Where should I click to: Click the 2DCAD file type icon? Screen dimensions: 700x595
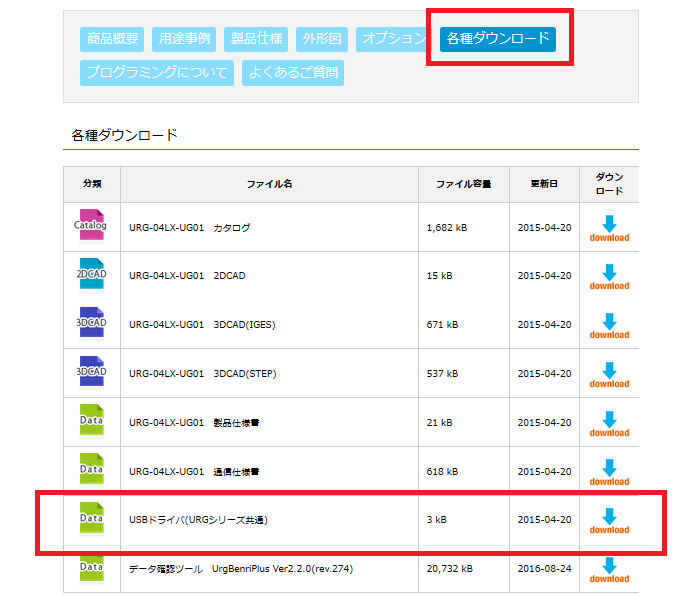point(92,274)
